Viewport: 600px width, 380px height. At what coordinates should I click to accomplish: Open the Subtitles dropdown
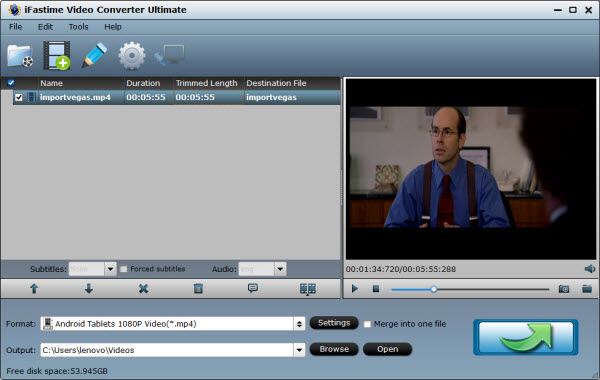110,269
